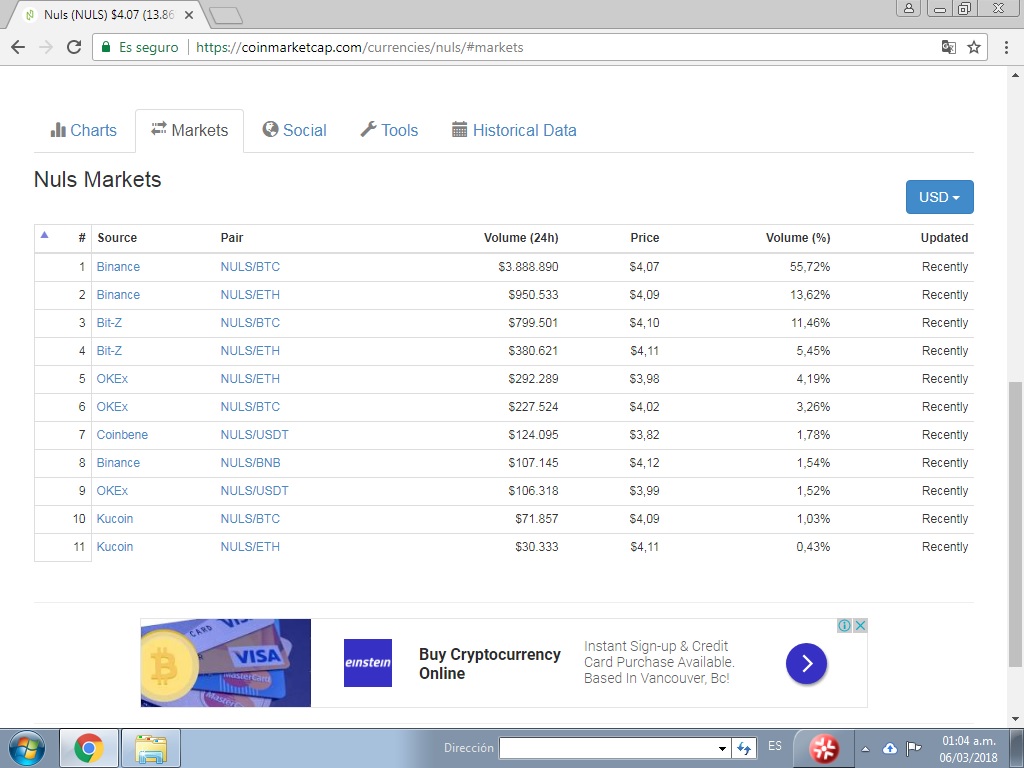Toggle the table sort order triangle
1024x768 pixels.
point(44,234)
